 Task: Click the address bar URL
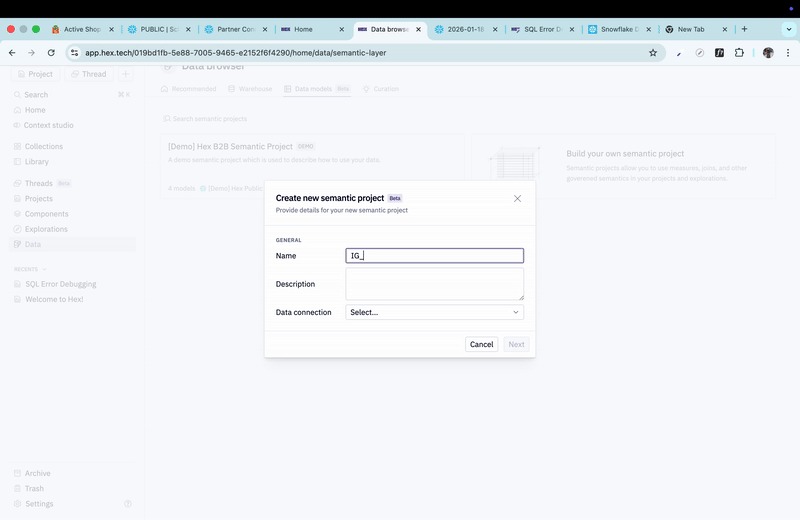point(235,53)
